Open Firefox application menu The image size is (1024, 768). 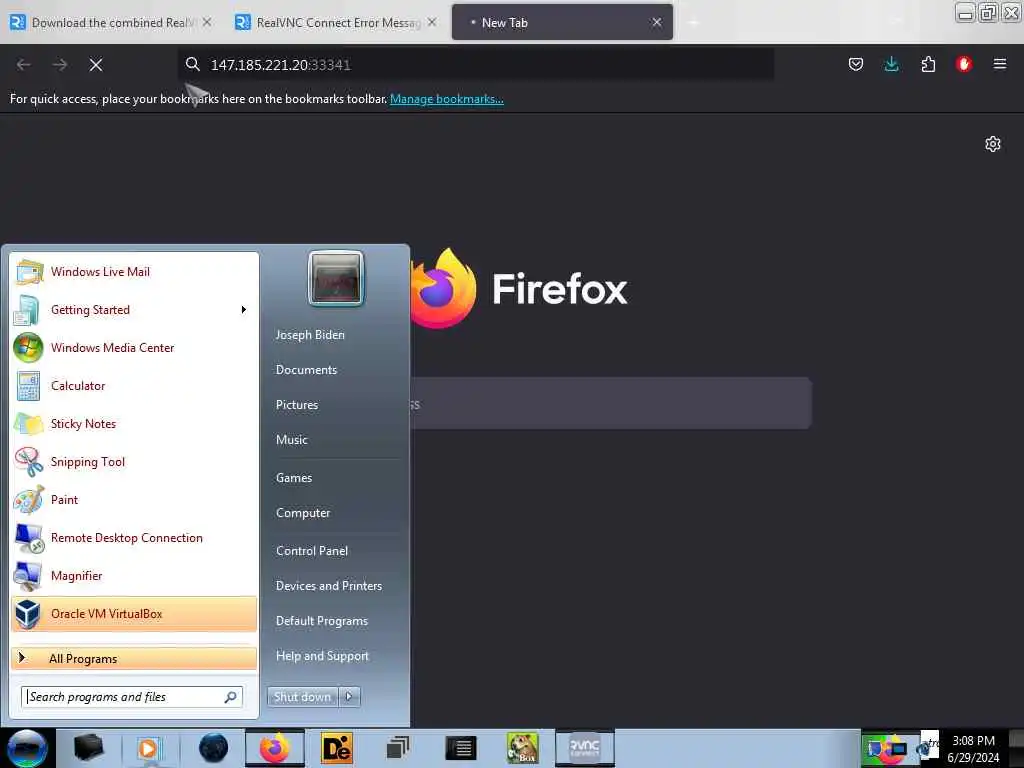[1000, 64]
